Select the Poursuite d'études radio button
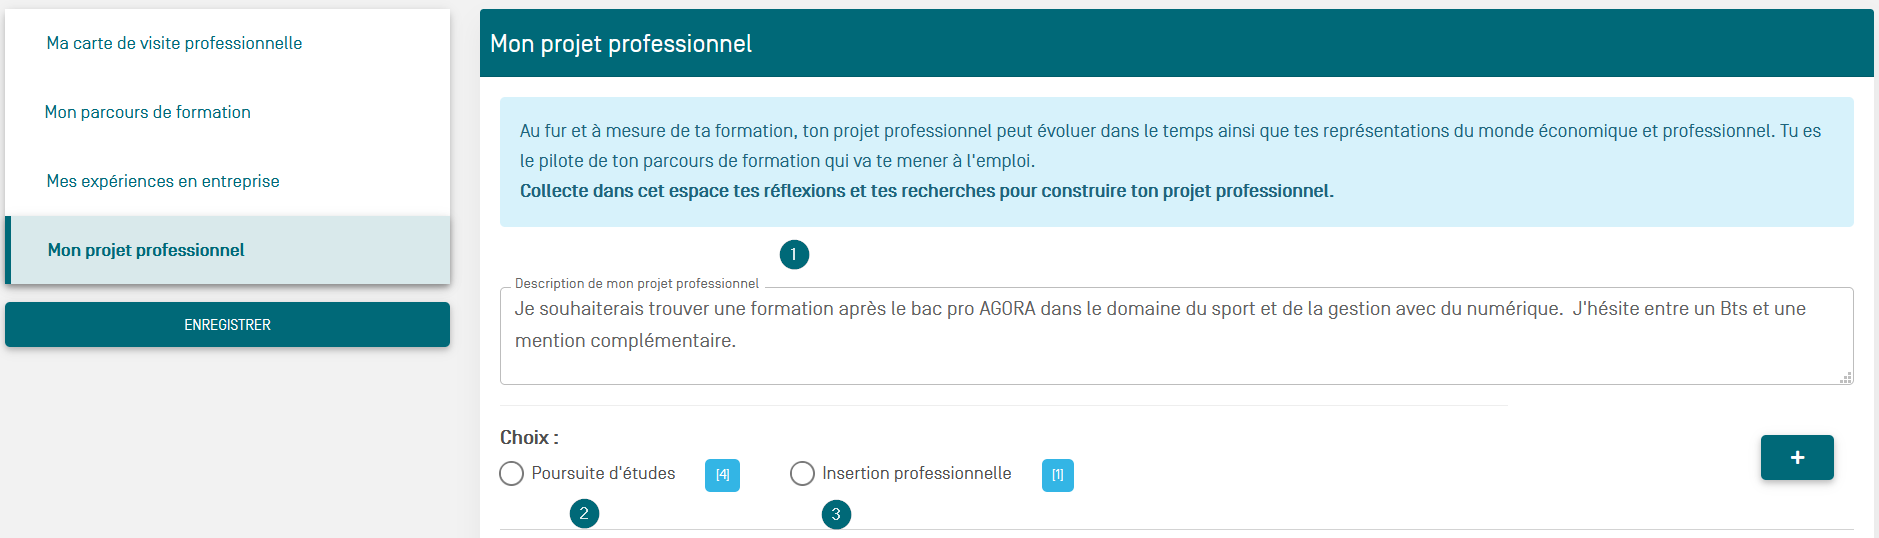 point(512,474)
